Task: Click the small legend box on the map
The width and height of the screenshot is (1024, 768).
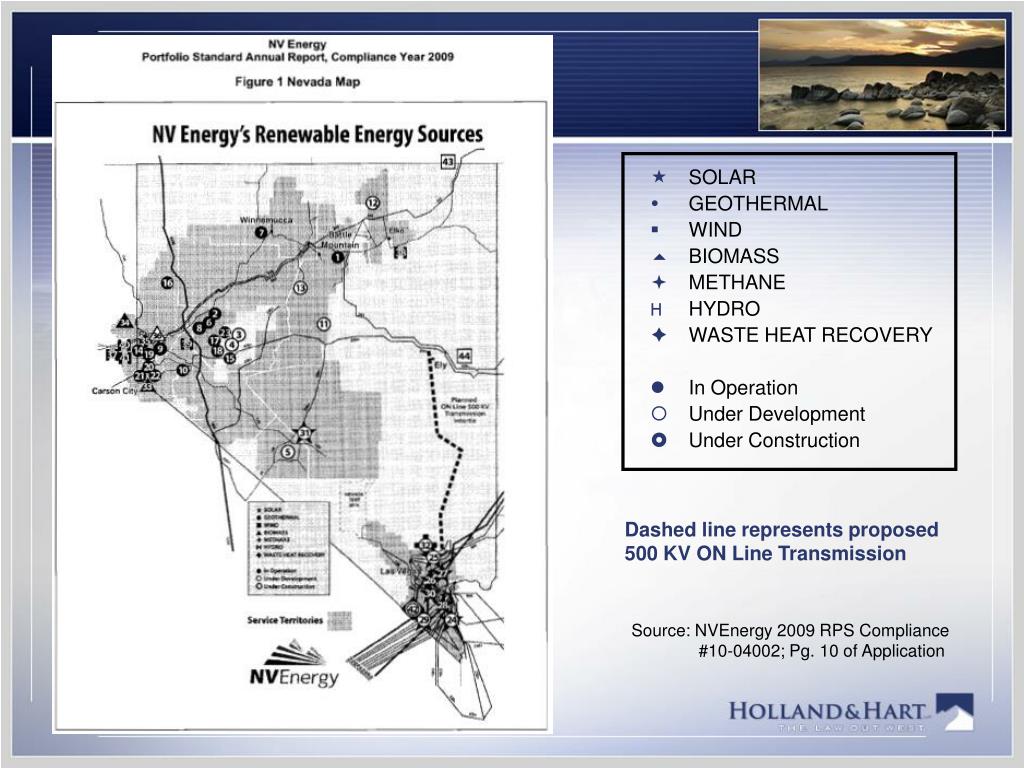Action: coord(288,547)
